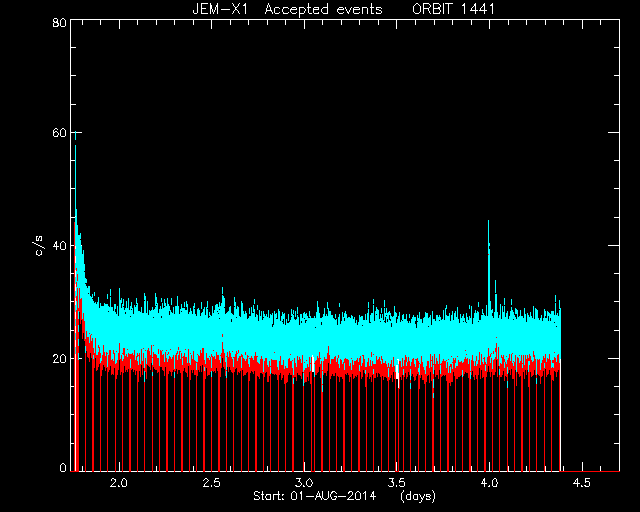This screenshot has height=512, width=640.
Task: Click the x-axis tick label 3.5
Action: [x=396, y=483]
